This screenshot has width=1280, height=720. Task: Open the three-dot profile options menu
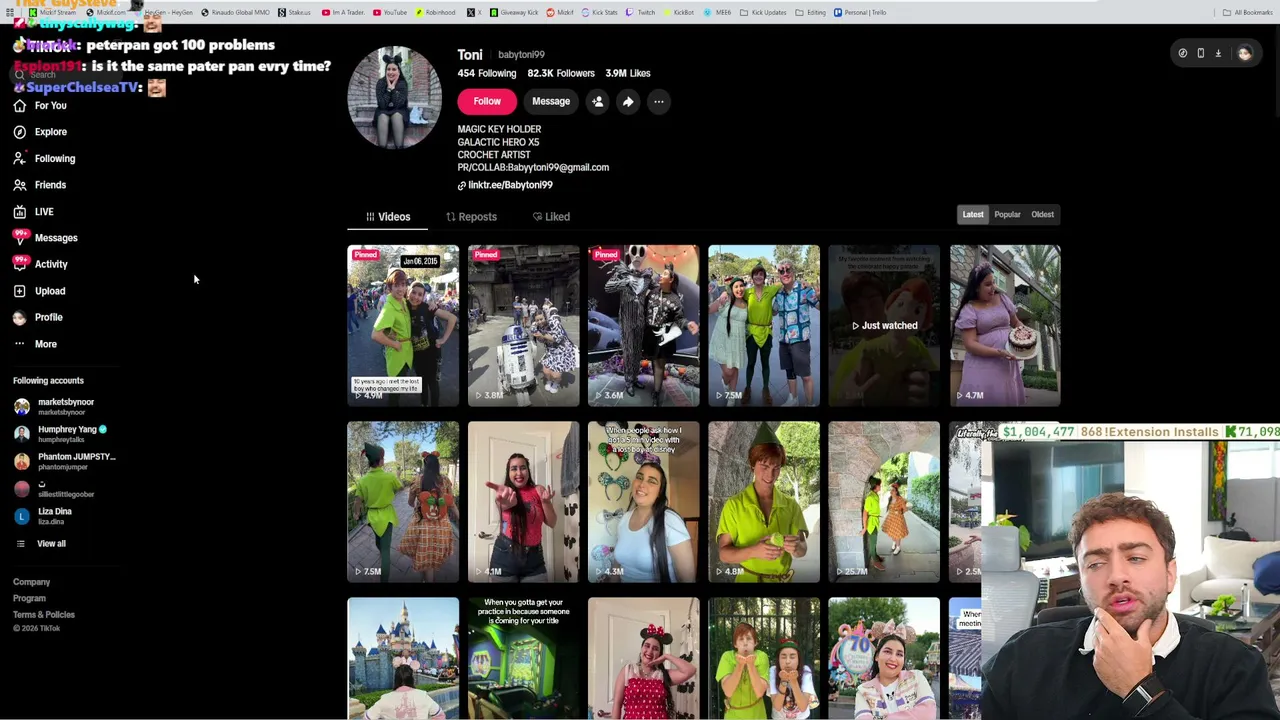coord(659,101)
